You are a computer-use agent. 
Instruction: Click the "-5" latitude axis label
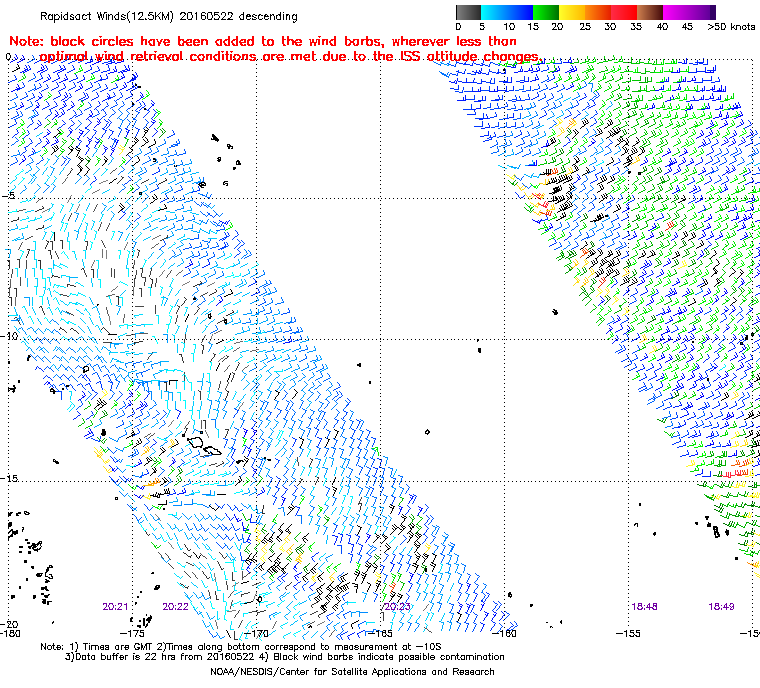[7, 194]
